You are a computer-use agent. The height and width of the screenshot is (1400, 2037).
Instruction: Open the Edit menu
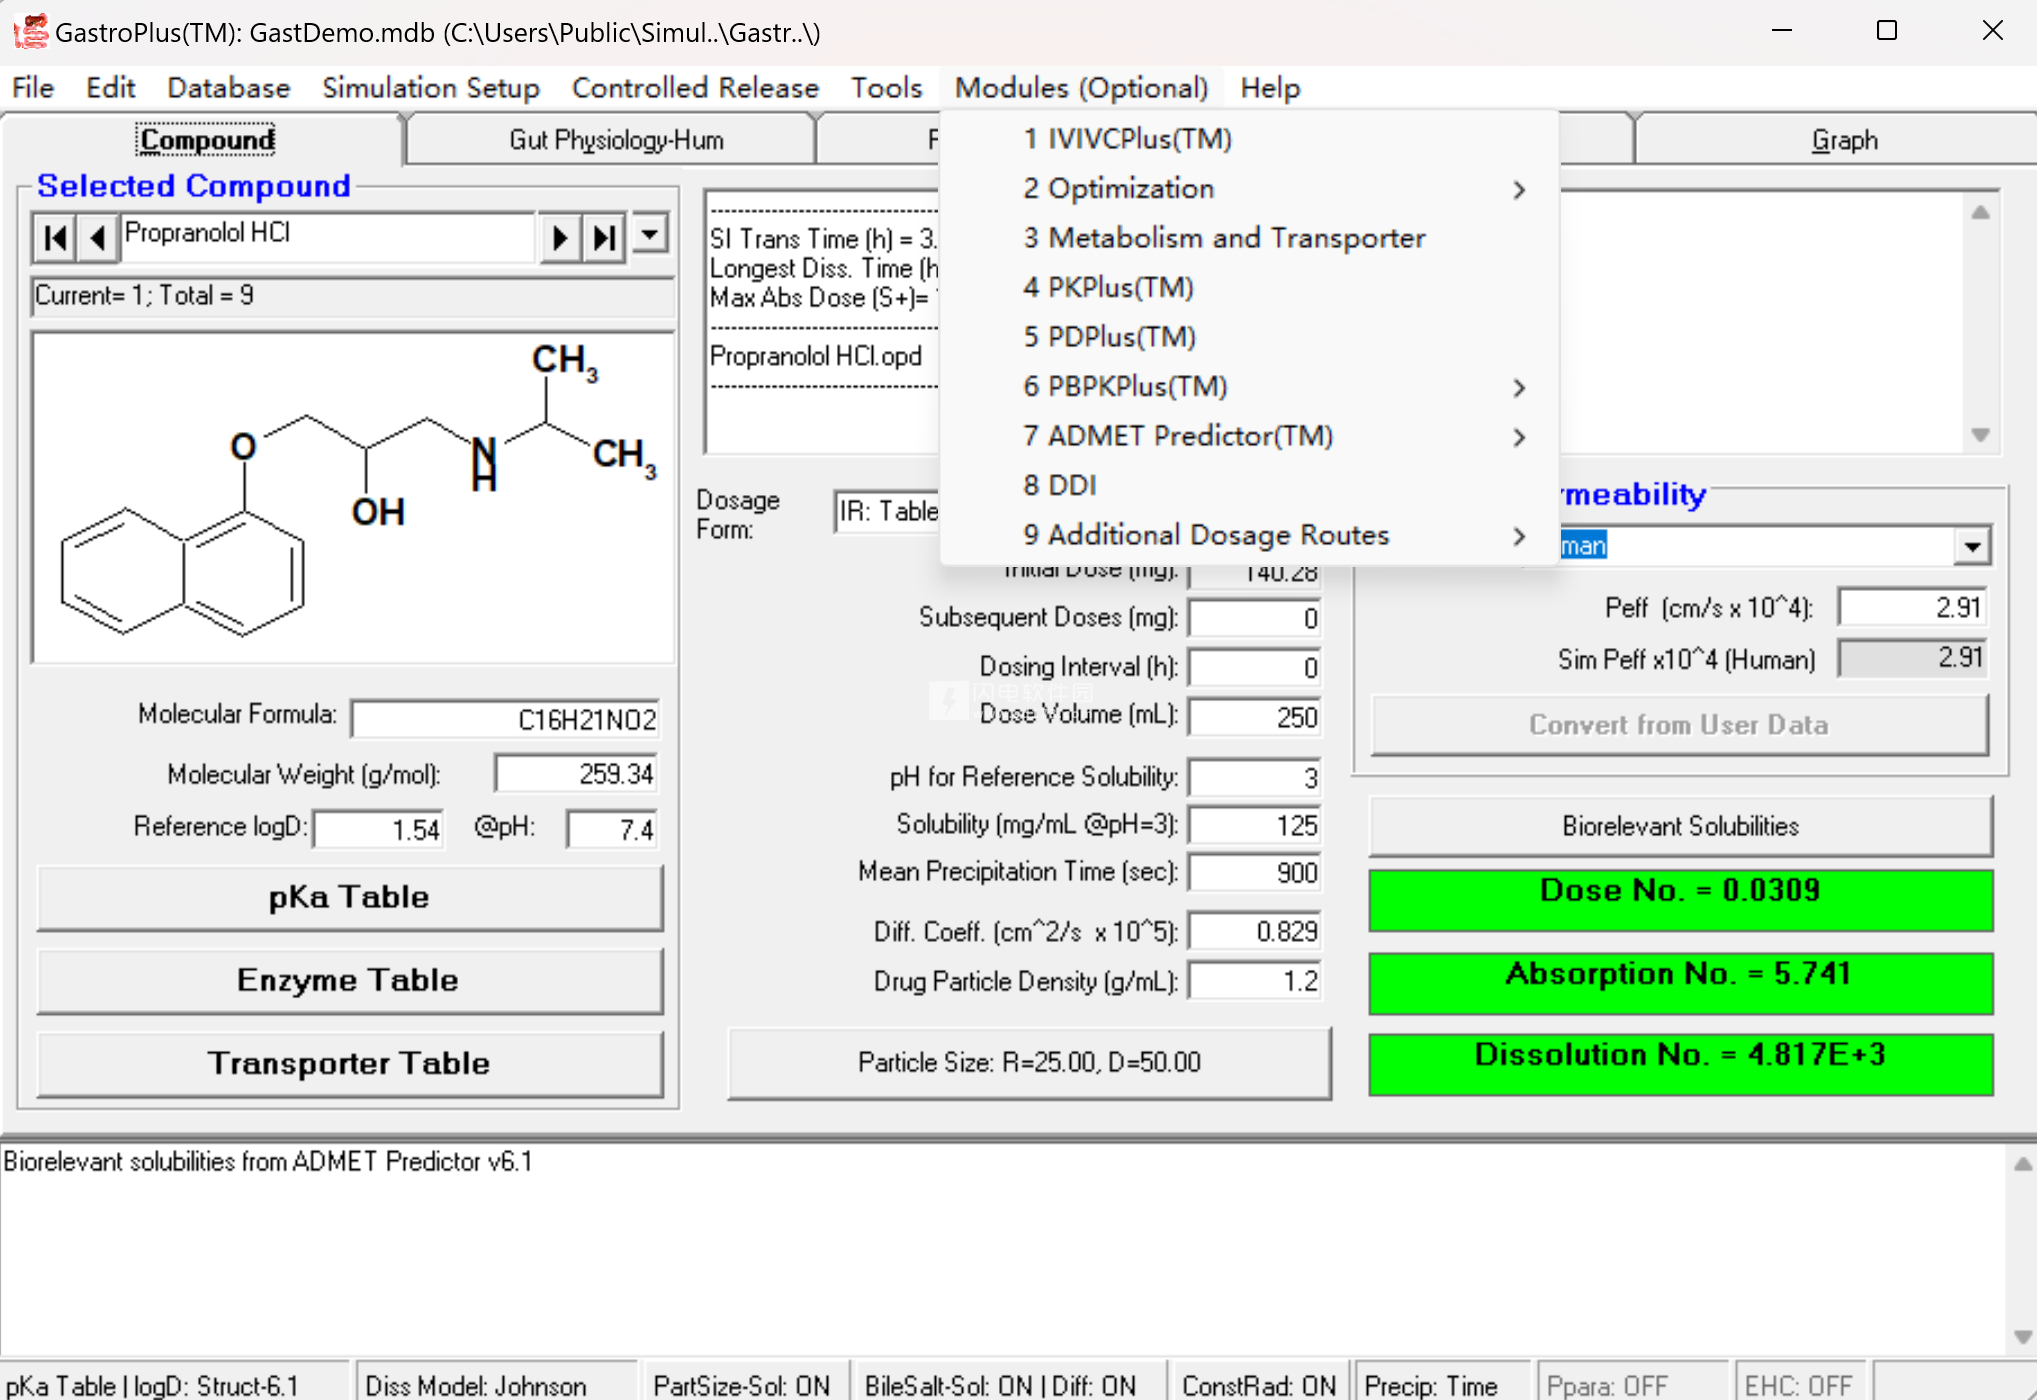pyautogui.click(x=110, y=88)
